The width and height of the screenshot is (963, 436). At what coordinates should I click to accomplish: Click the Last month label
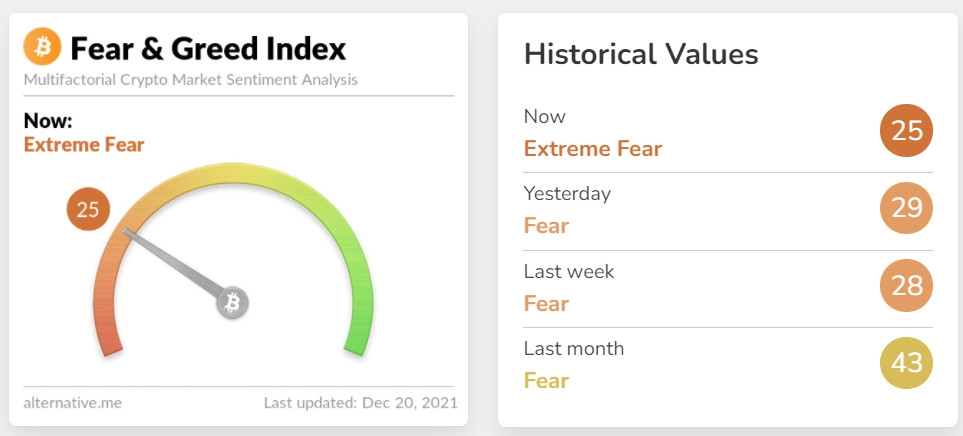pyautogui.click(x=574, y=349)
